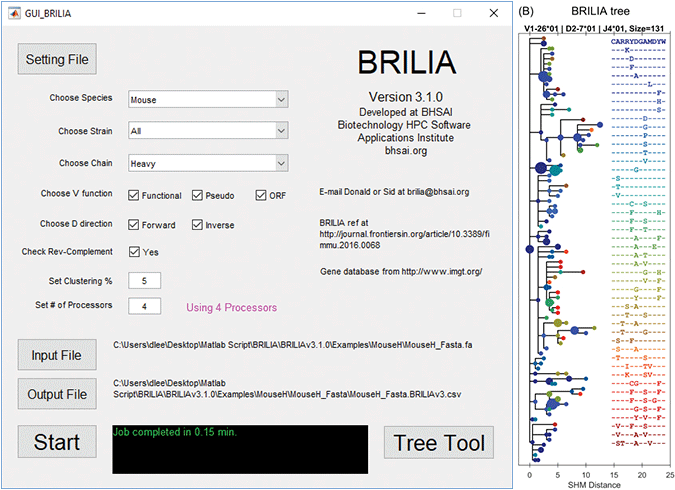Click the SHM Distance axis label
The width and height of the screenshot is (675, 490).
pyautogui.click(x=594, y=485)
